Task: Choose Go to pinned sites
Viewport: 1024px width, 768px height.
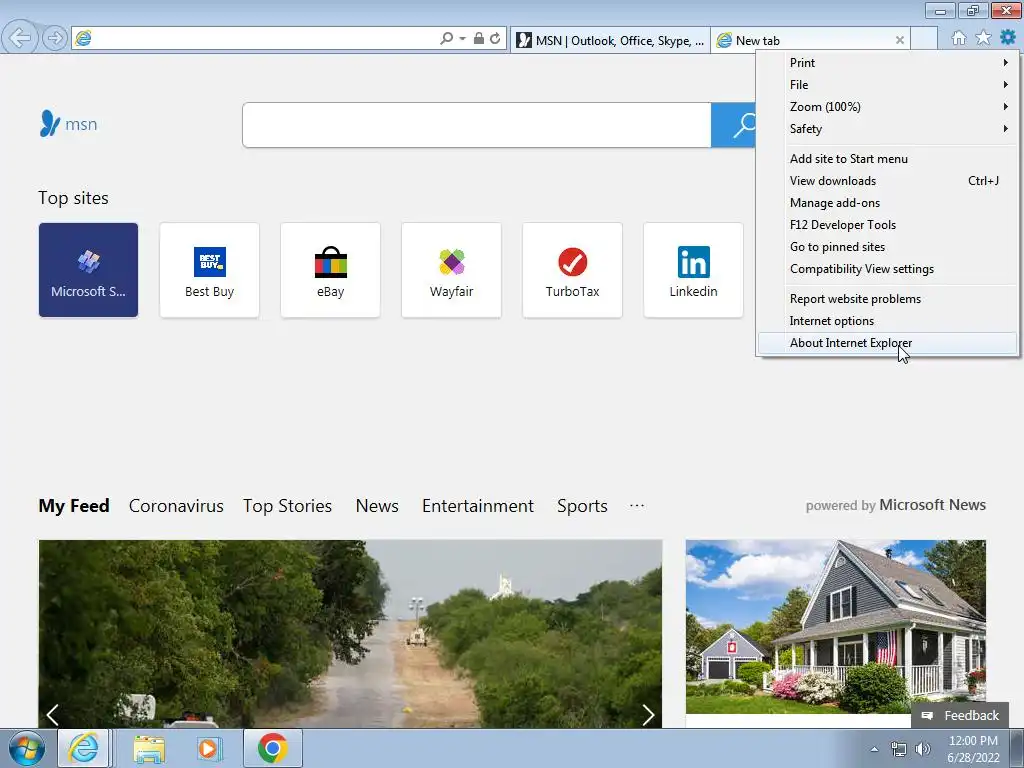Action: (888, 247)
